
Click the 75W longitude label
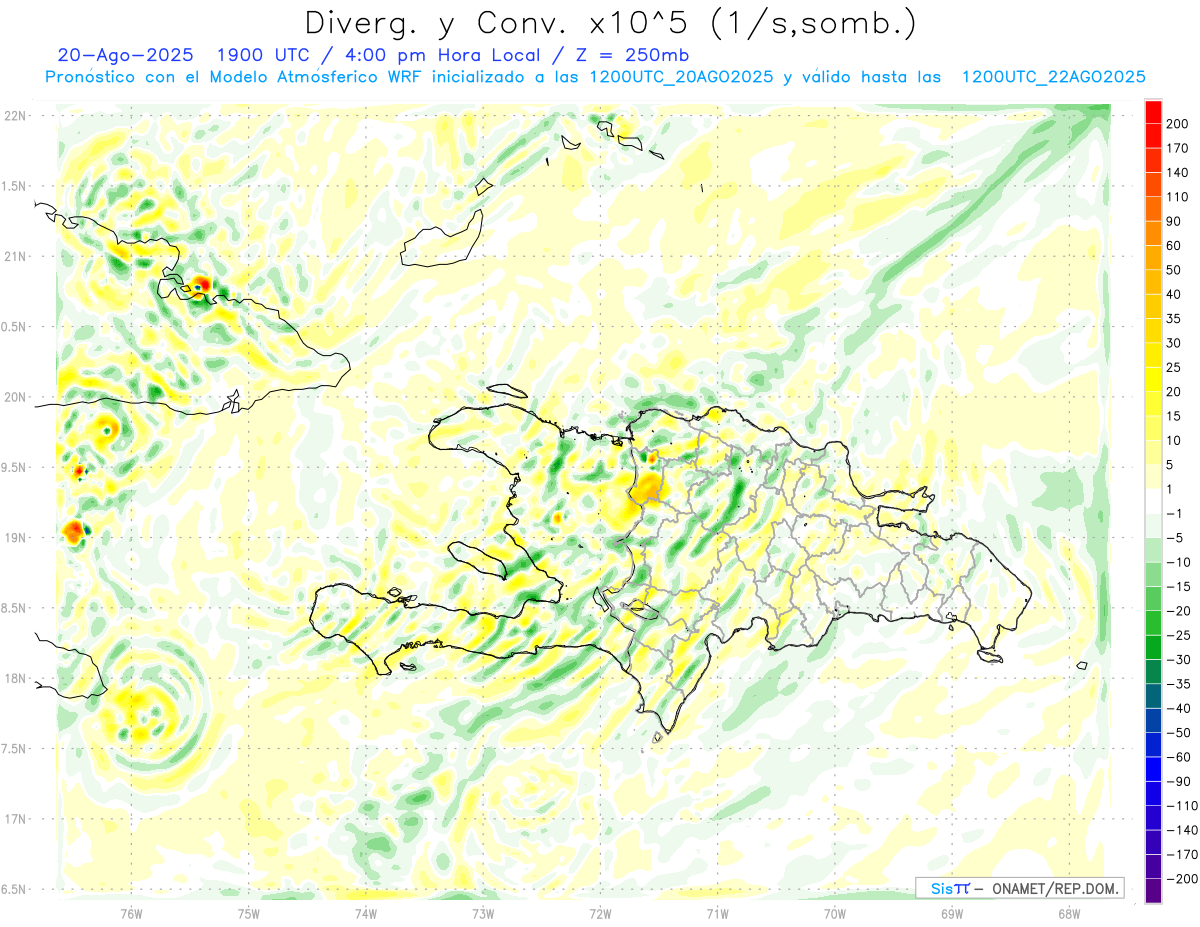[249, 914]
